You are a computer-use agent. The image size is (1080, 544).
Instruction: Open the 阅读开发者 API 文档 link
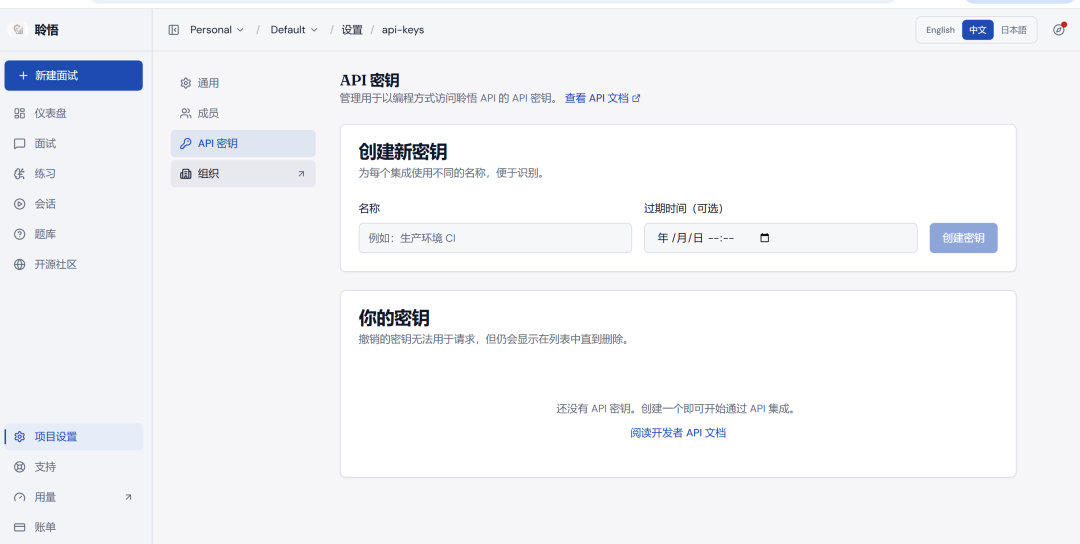click(678, 433)
